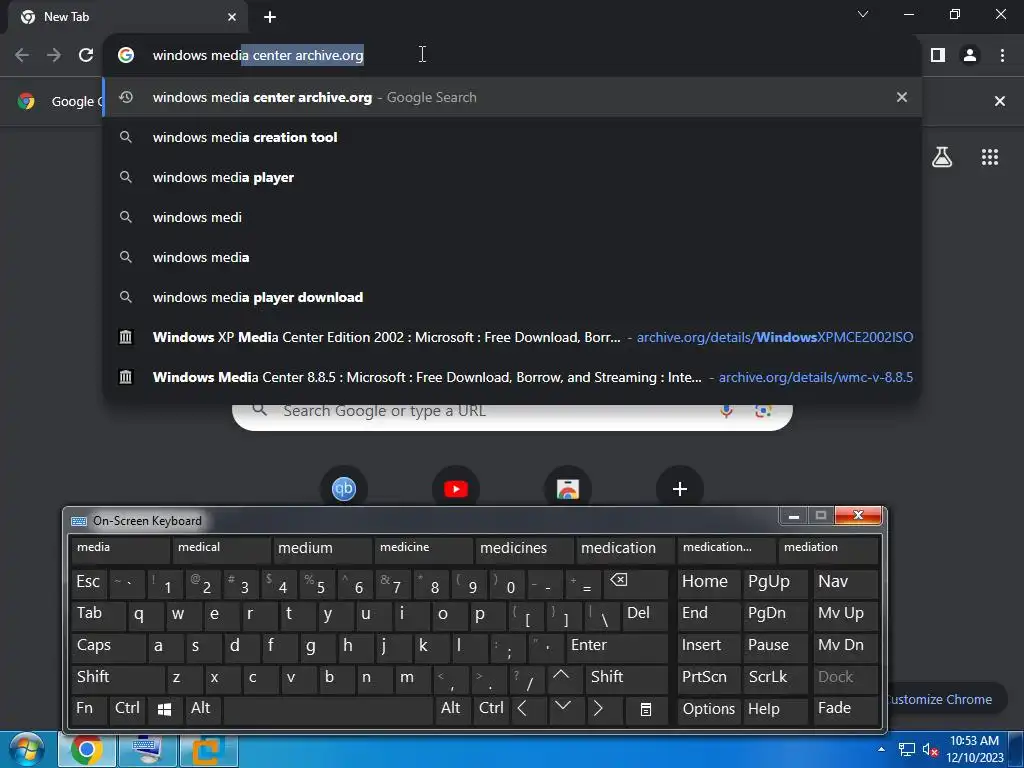Click Chrome icon in the taskbar

click(87, 750)
